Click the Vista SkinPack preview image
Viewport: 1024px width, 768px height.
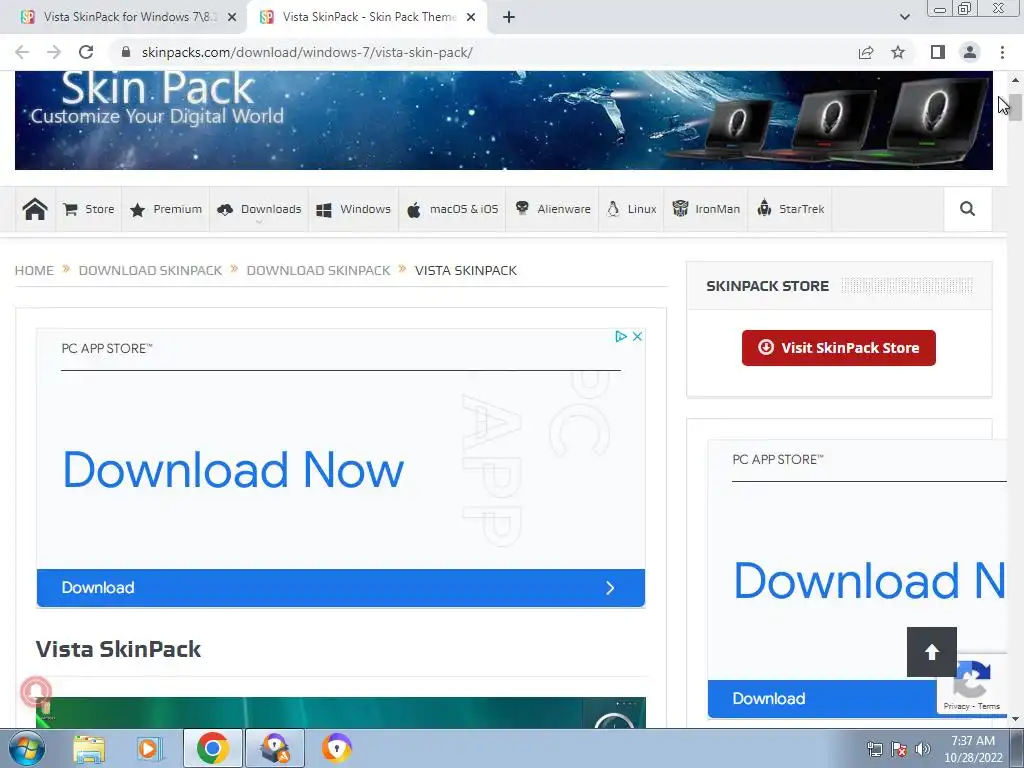click(x=340, y=712)
